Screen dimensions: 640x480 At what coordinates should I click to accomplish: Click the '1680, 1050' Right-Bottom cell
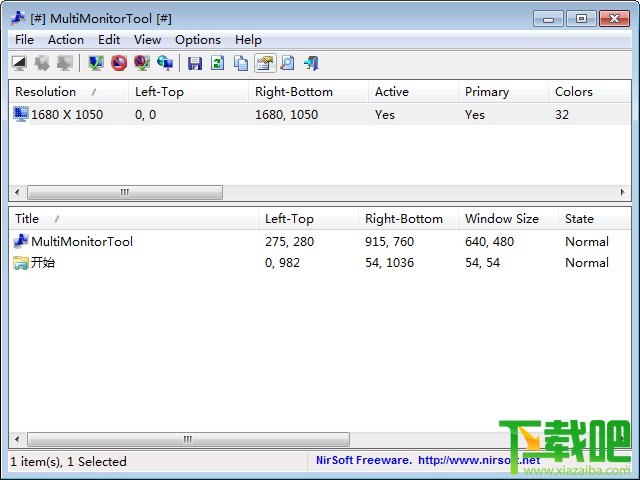pyautogui.click(x=287, y=114)
